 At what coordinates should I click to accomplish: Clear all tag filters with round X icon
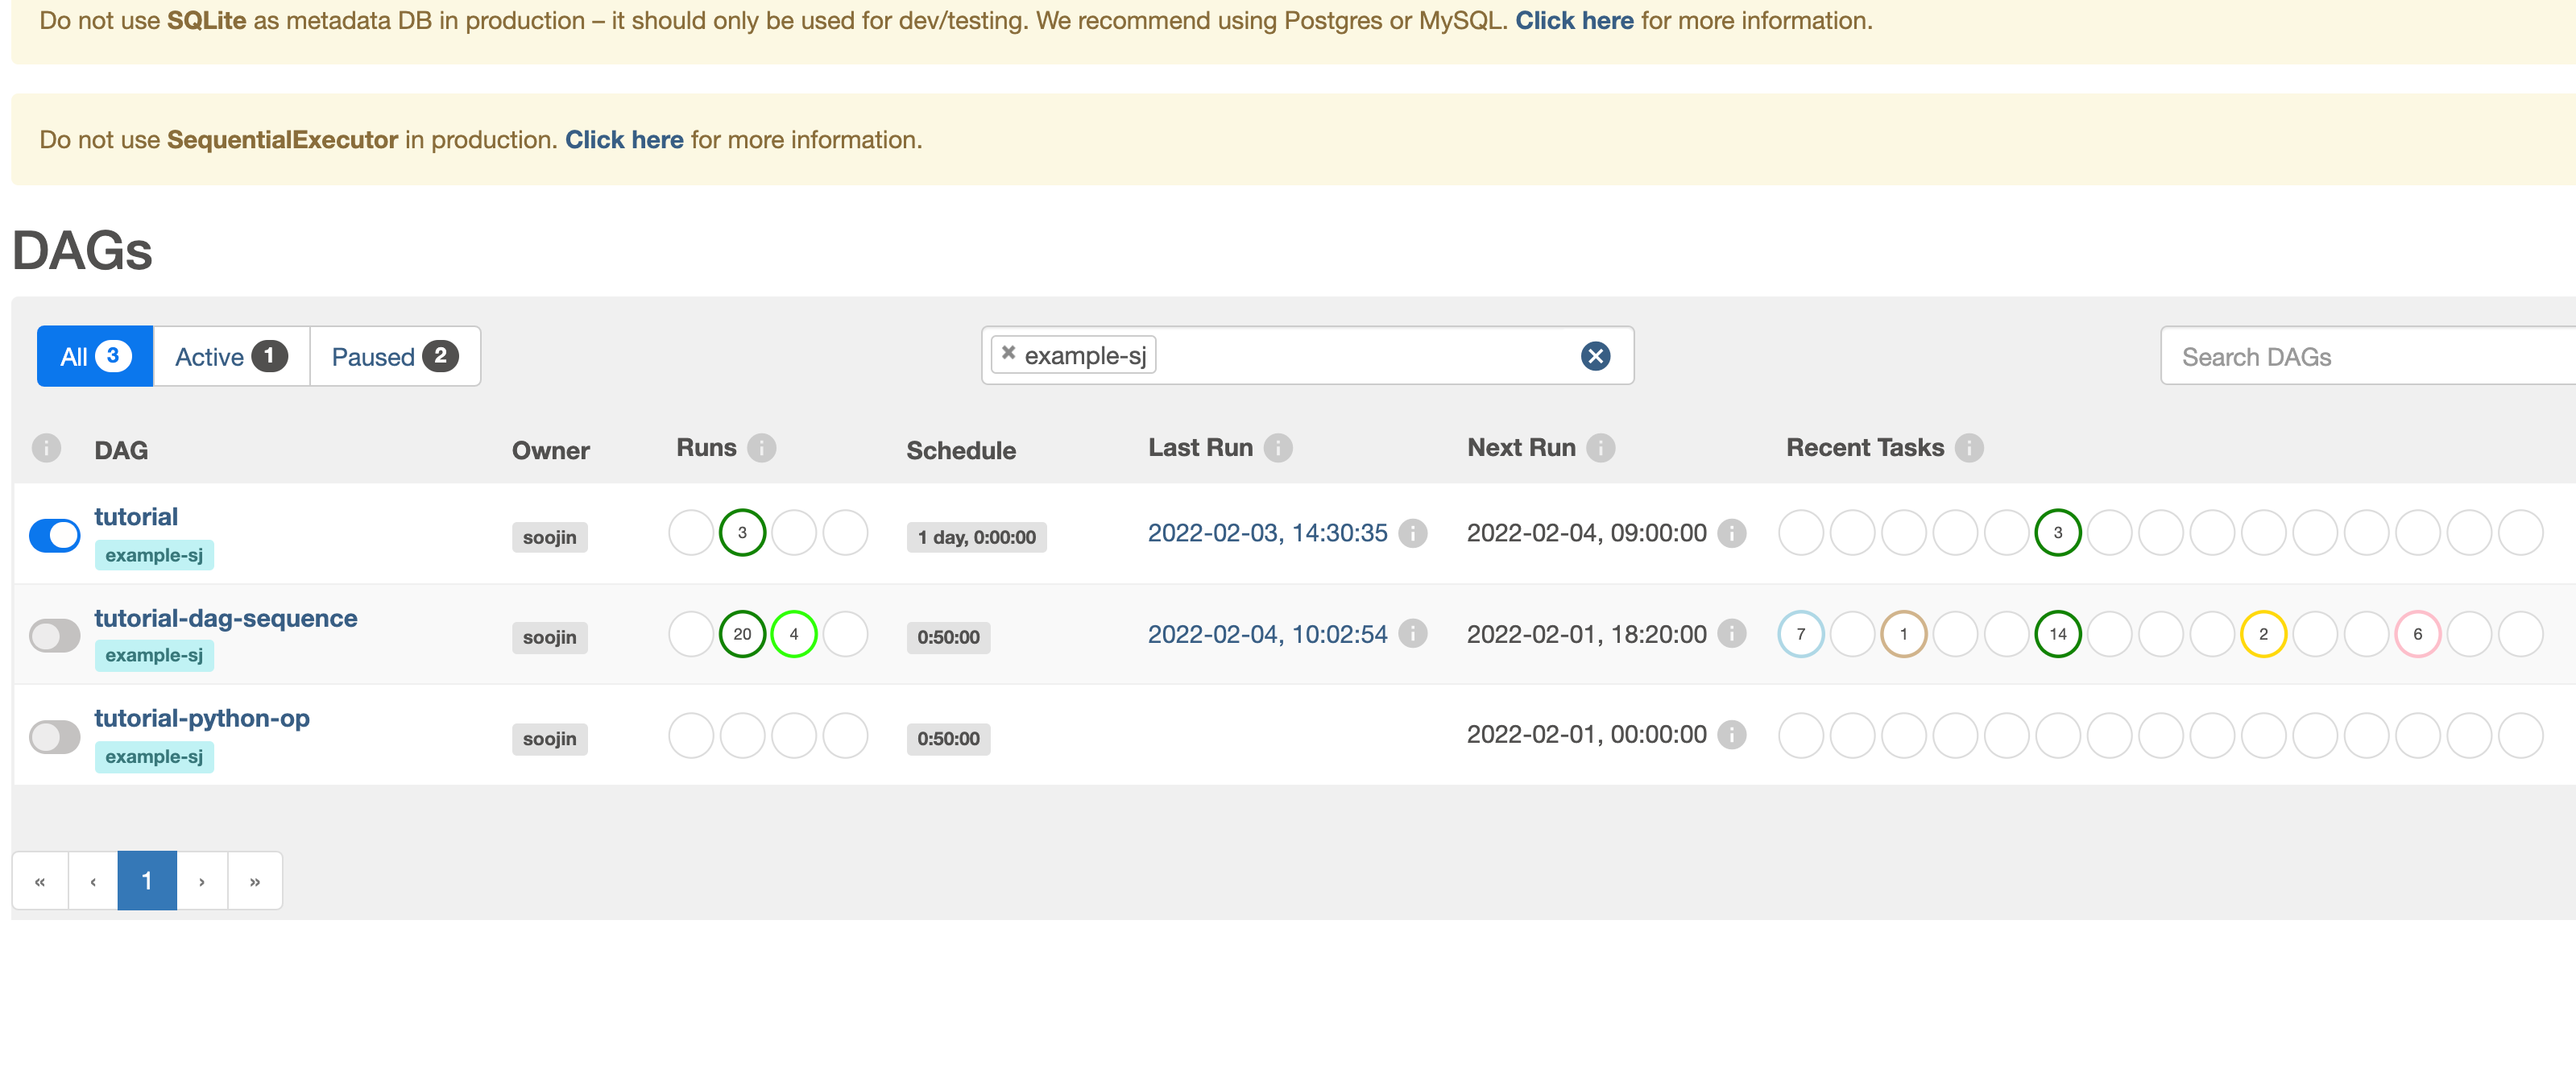(x=1595, y=356)
